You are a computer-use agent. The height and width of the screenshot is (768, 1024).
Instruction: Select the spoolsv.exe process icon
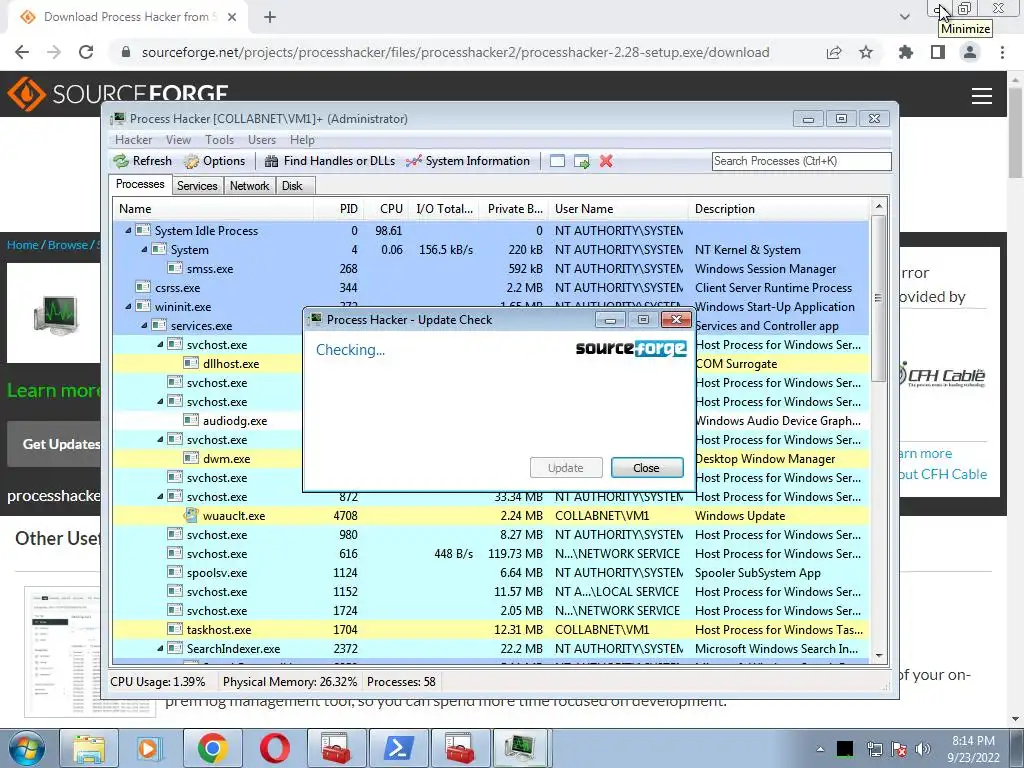pos(174,572)
